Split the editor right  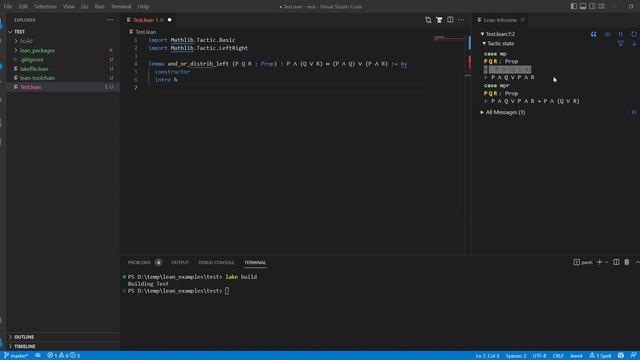point(450,20)
